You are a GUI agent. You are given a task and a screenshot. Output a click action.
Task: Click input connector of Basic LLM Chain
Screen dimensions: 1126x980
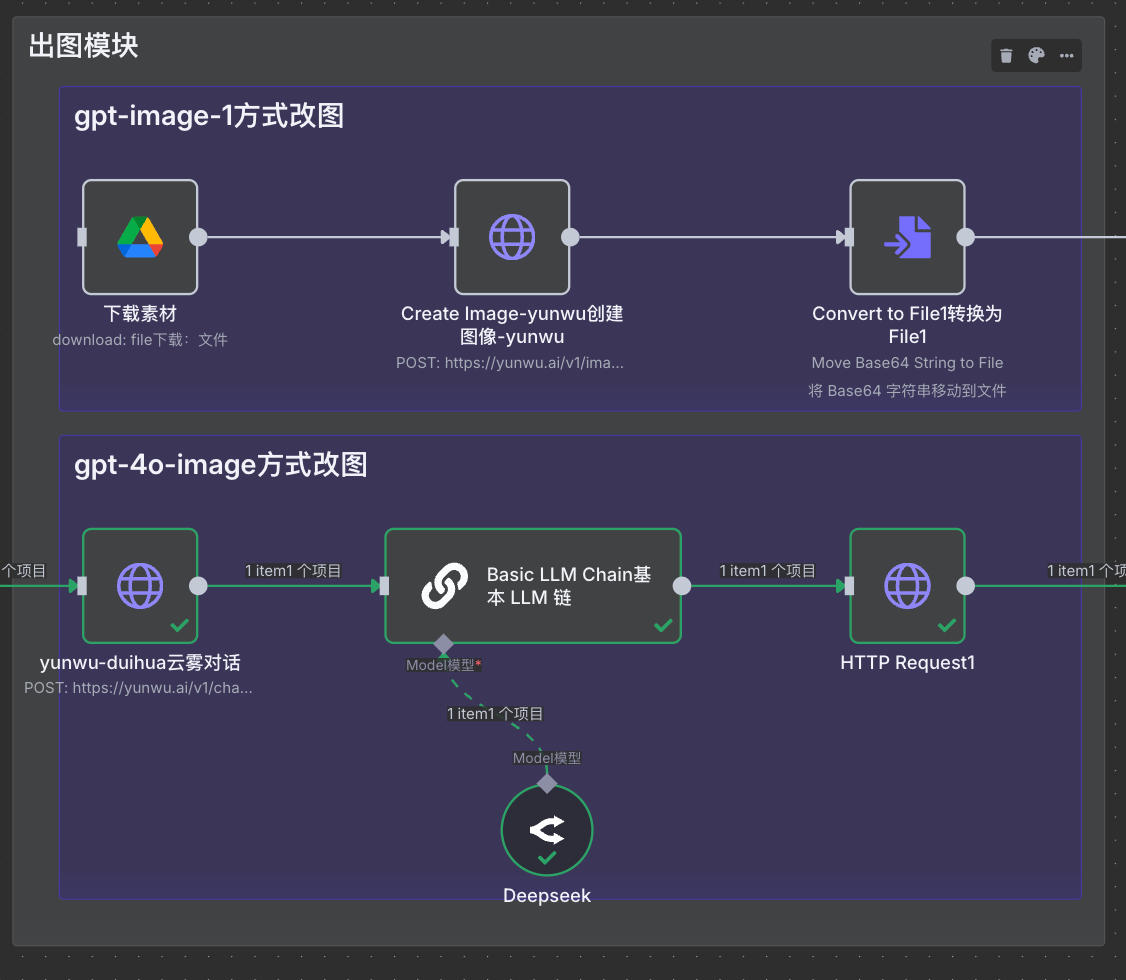(x=384, y=586)
